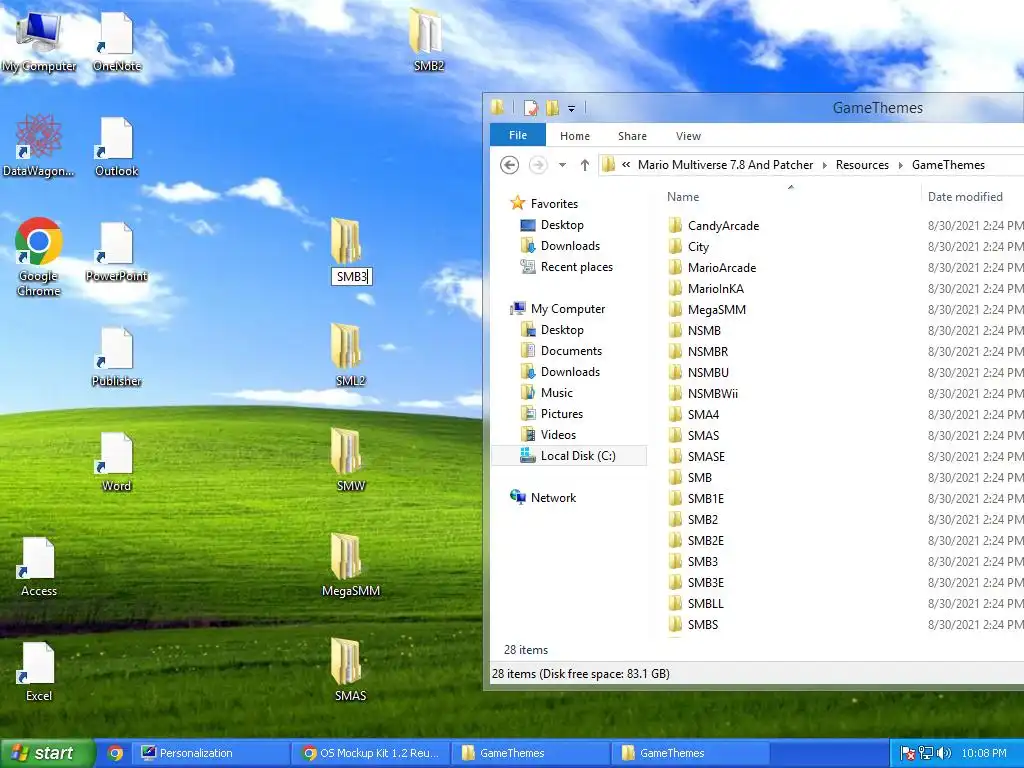The width and height of the screenshot is (1024, 768).
Task: Select the Excel desktop shortcut
Action: point(39,672)
